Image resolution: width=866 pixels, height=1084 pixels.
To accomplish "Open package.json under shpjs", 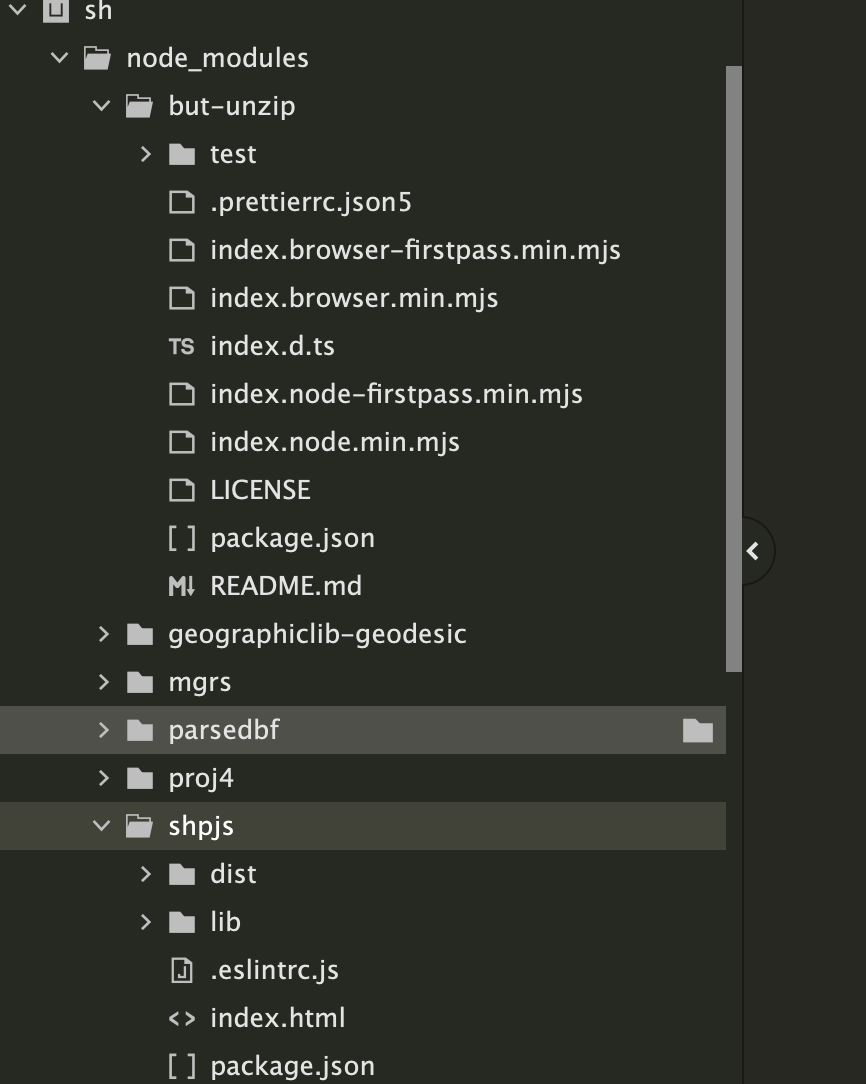I will (x=293, y=1067).
